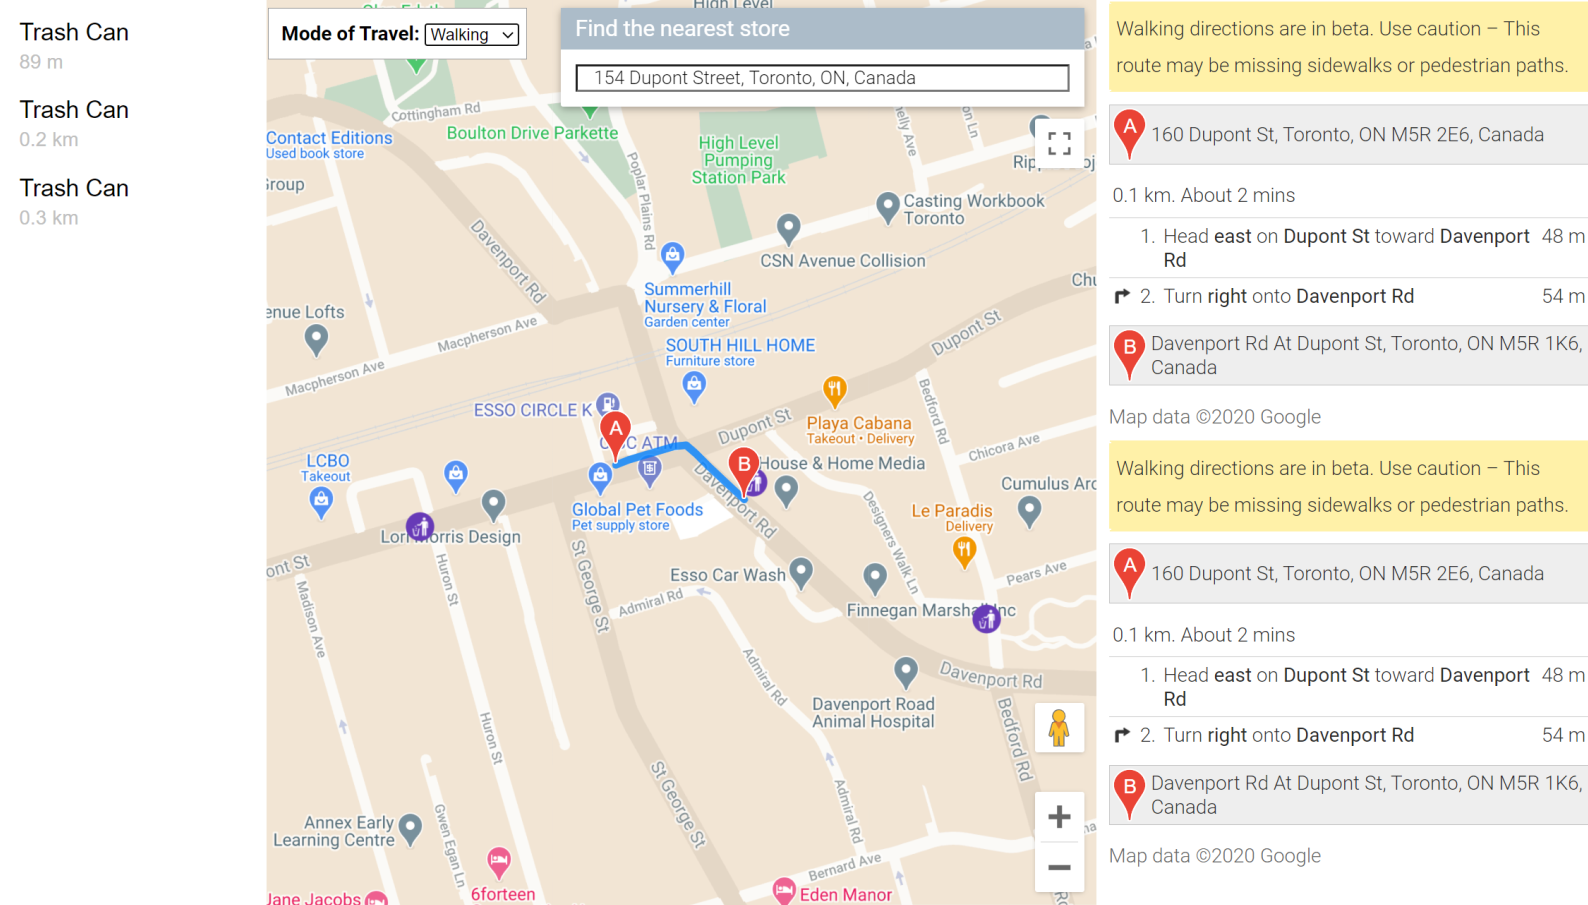Viewport: 1588px width, 905px height.
Task: Click the Contact Editions used book store label
Action: pos(329,145)
